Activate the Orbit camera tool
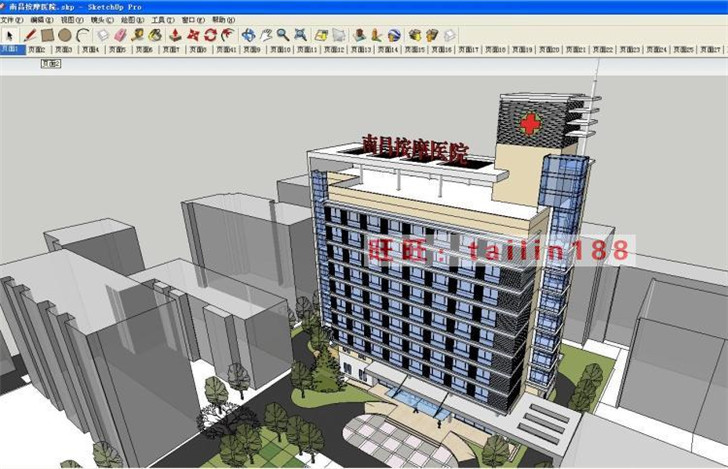 [248, 35]
